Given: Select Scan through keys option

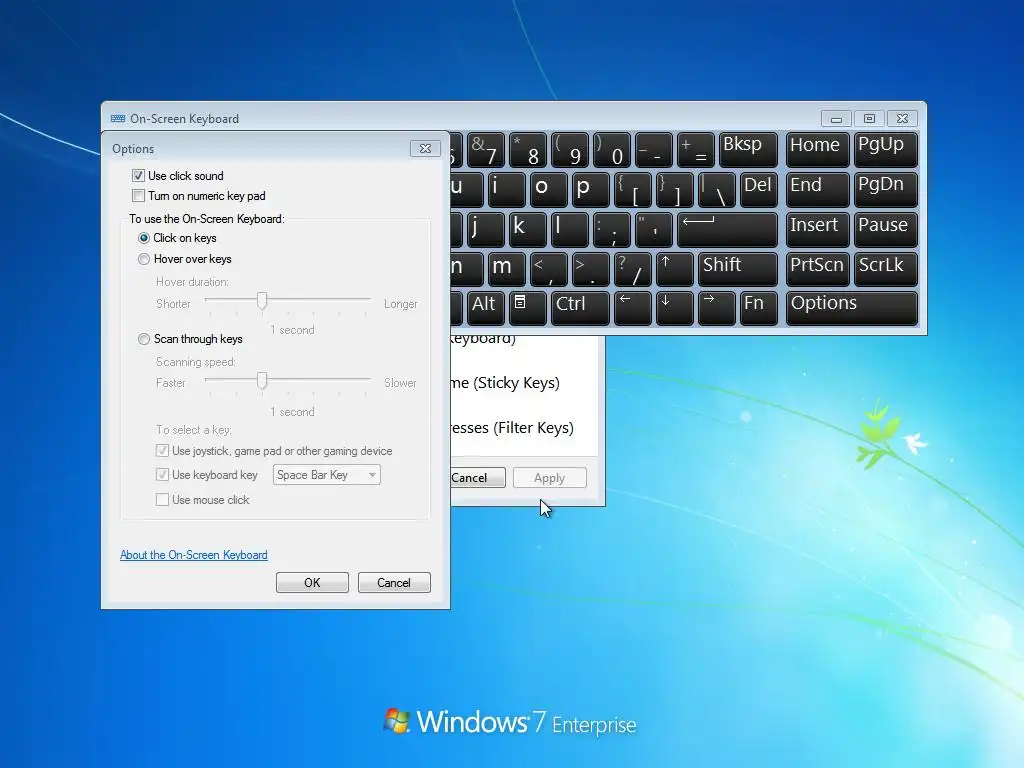Looking at the screenshot, I should point(144,339).
